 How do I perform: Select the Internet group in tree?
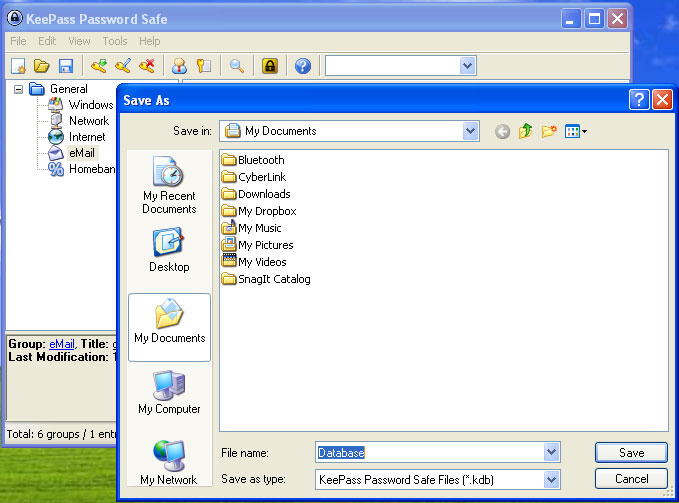coord(87,137)
